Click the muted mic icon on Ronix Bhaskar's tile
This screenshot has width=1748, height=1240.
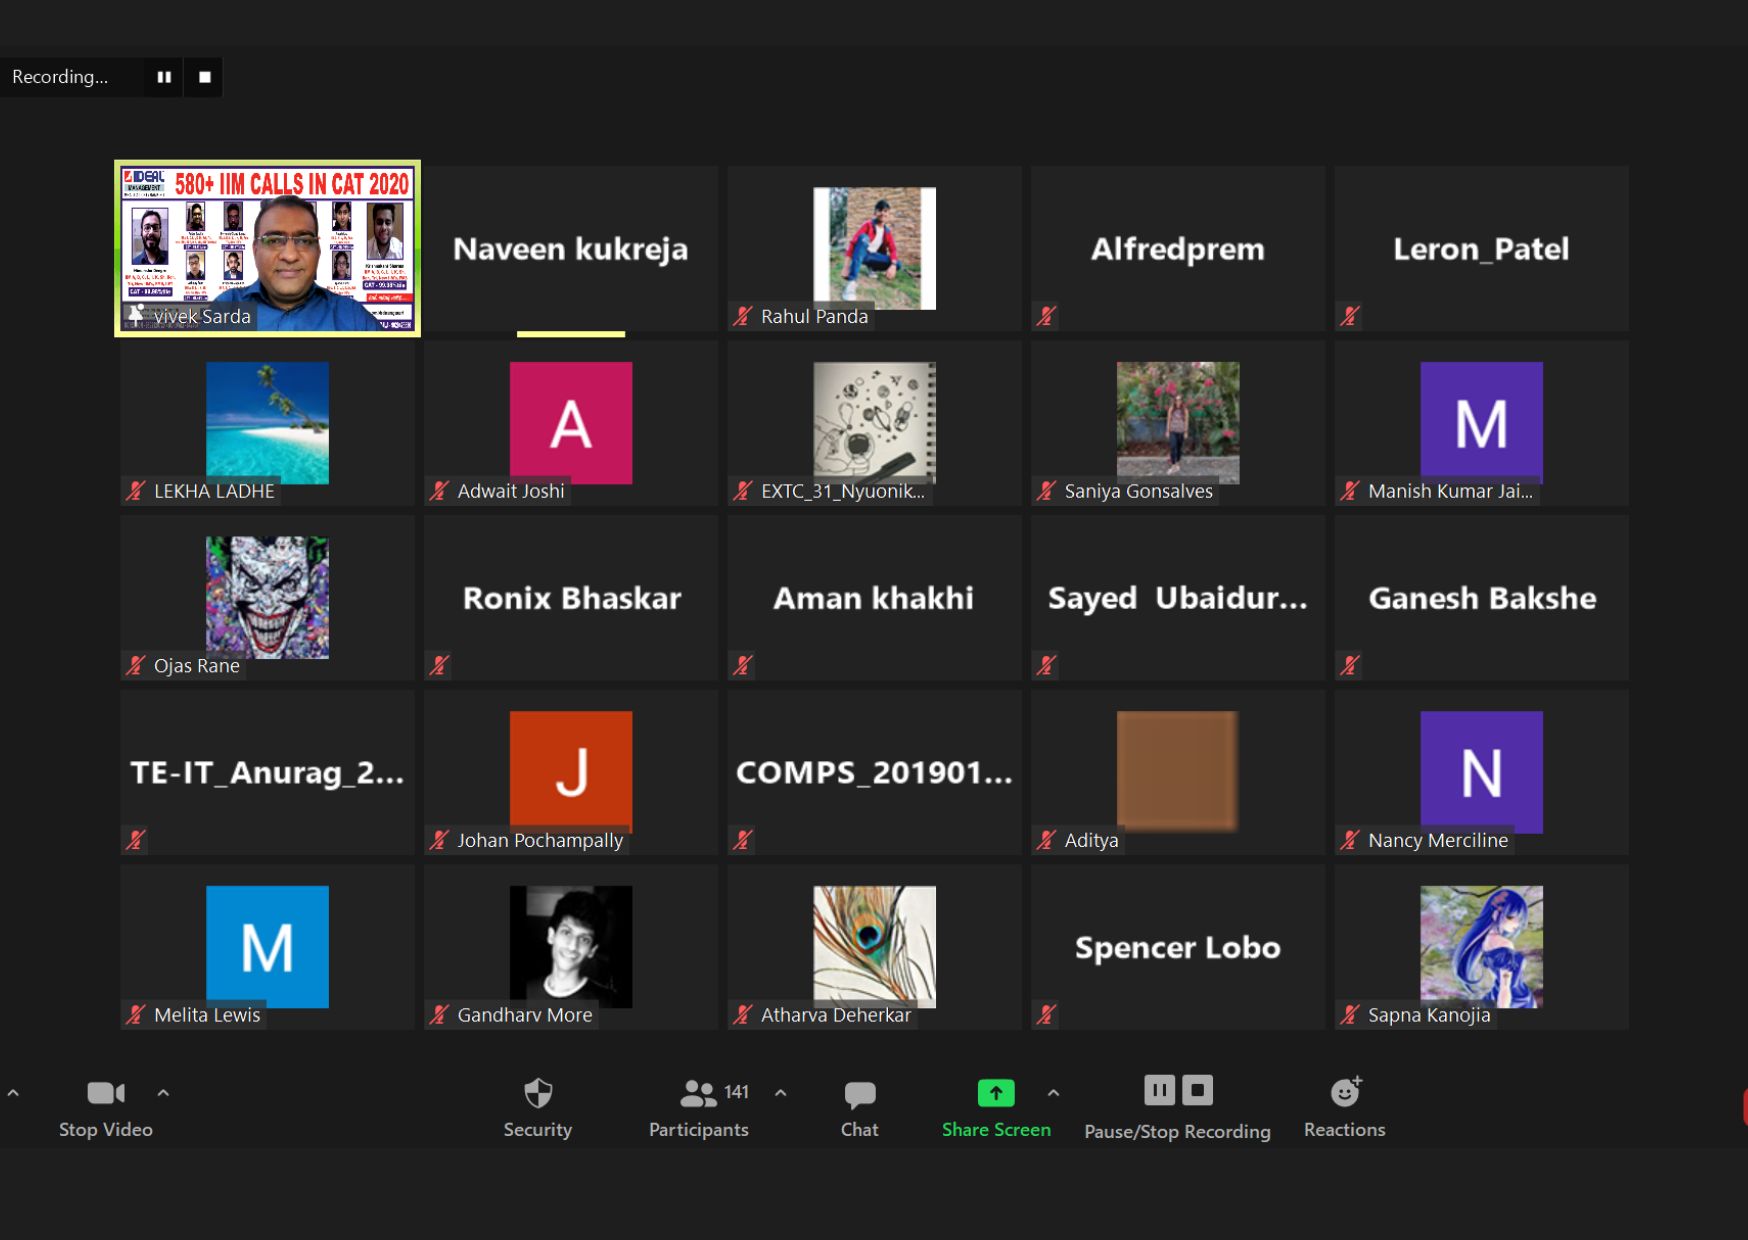[x=439, y=666]
